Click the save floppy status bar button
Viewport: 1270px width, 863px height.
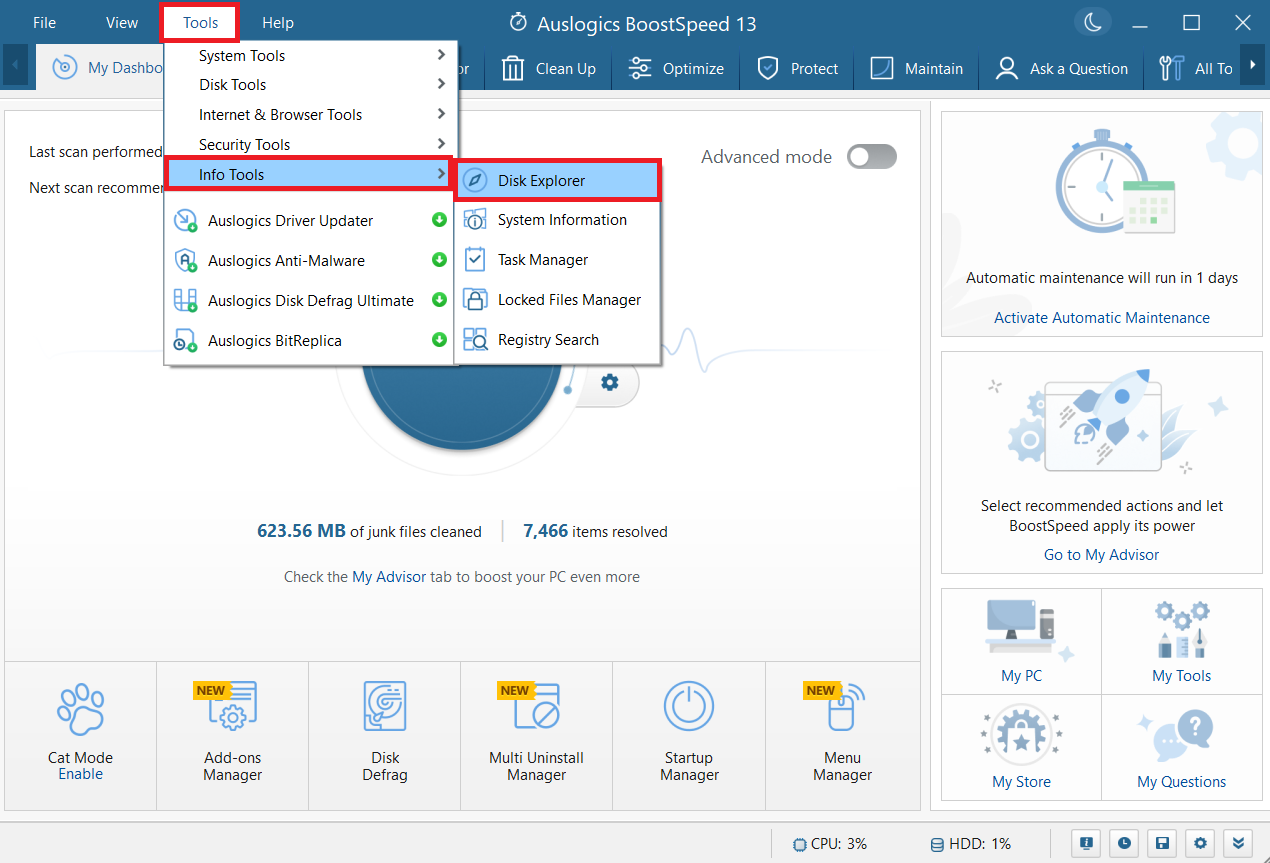pos(1161,843)
